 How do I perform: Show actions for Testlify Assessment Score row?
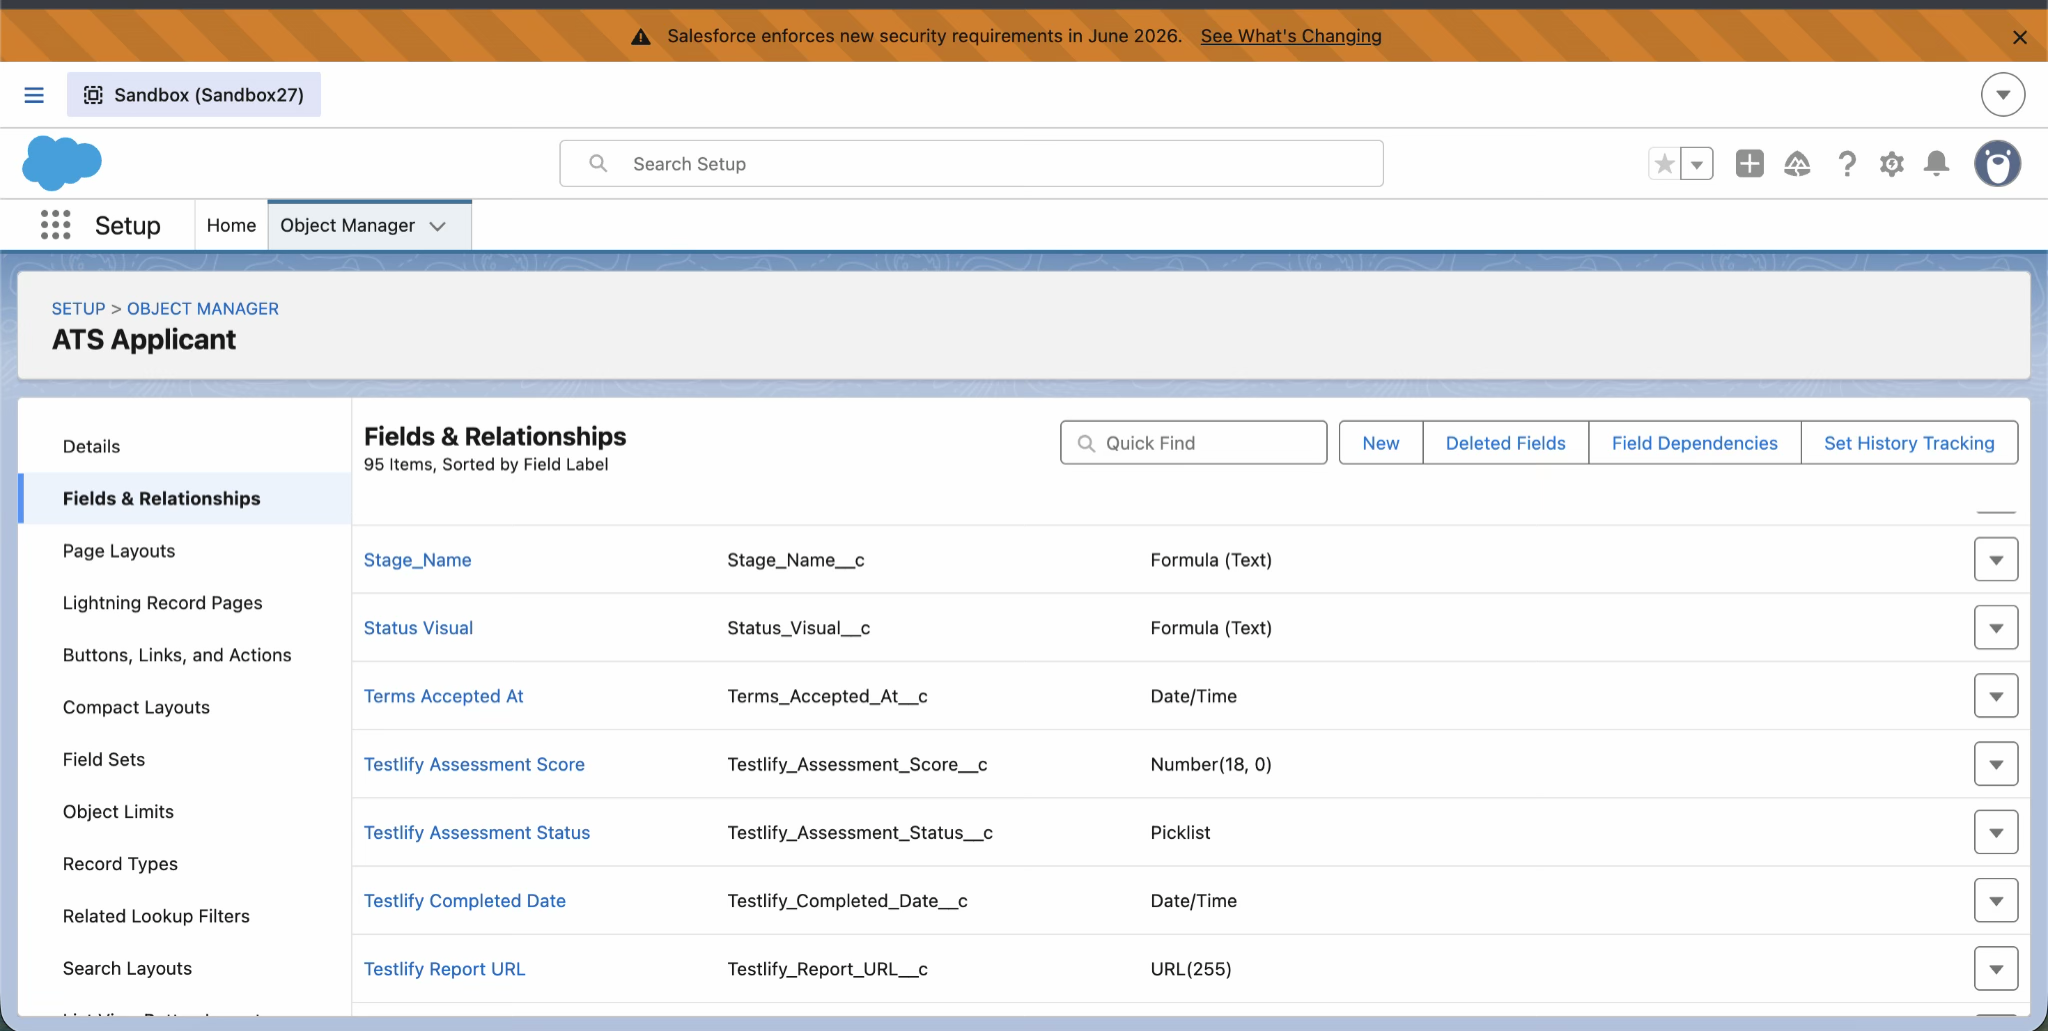pyautogui.click(x=1996, y=764)
